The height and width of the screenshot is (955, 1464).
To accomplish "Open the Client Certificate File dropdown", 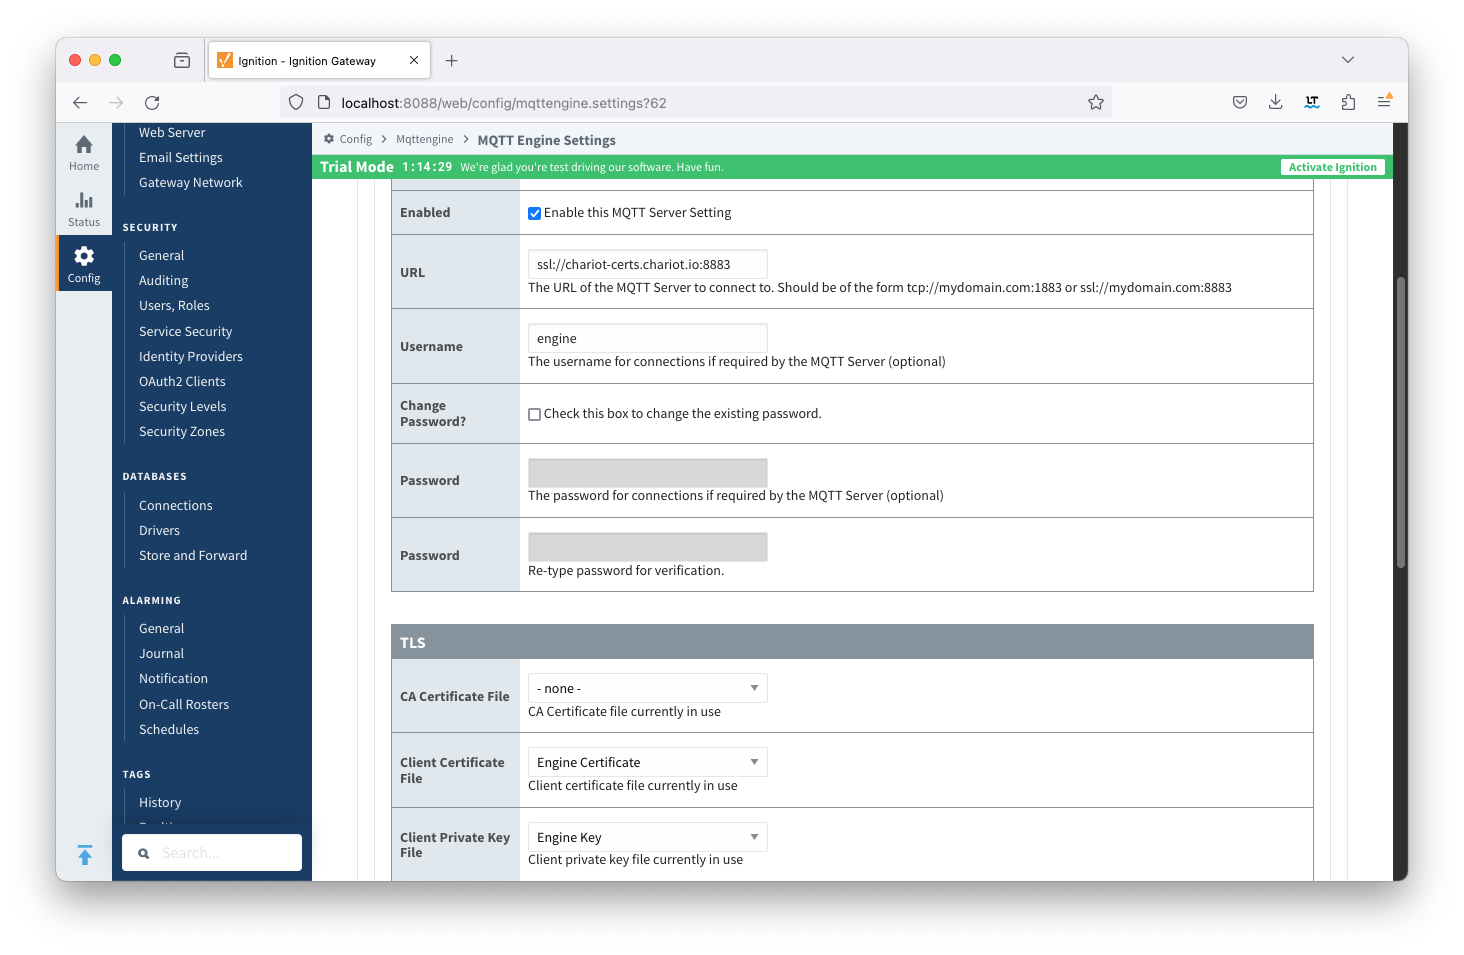I will 648,762.
